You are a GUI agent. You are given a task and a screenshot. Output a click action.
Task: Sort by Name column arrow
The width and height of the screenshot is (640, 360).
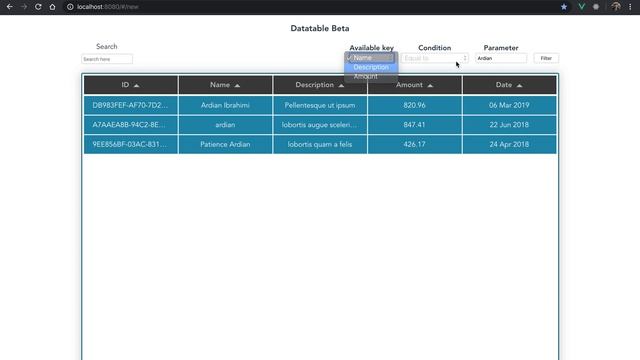click(x=237, y=85)
